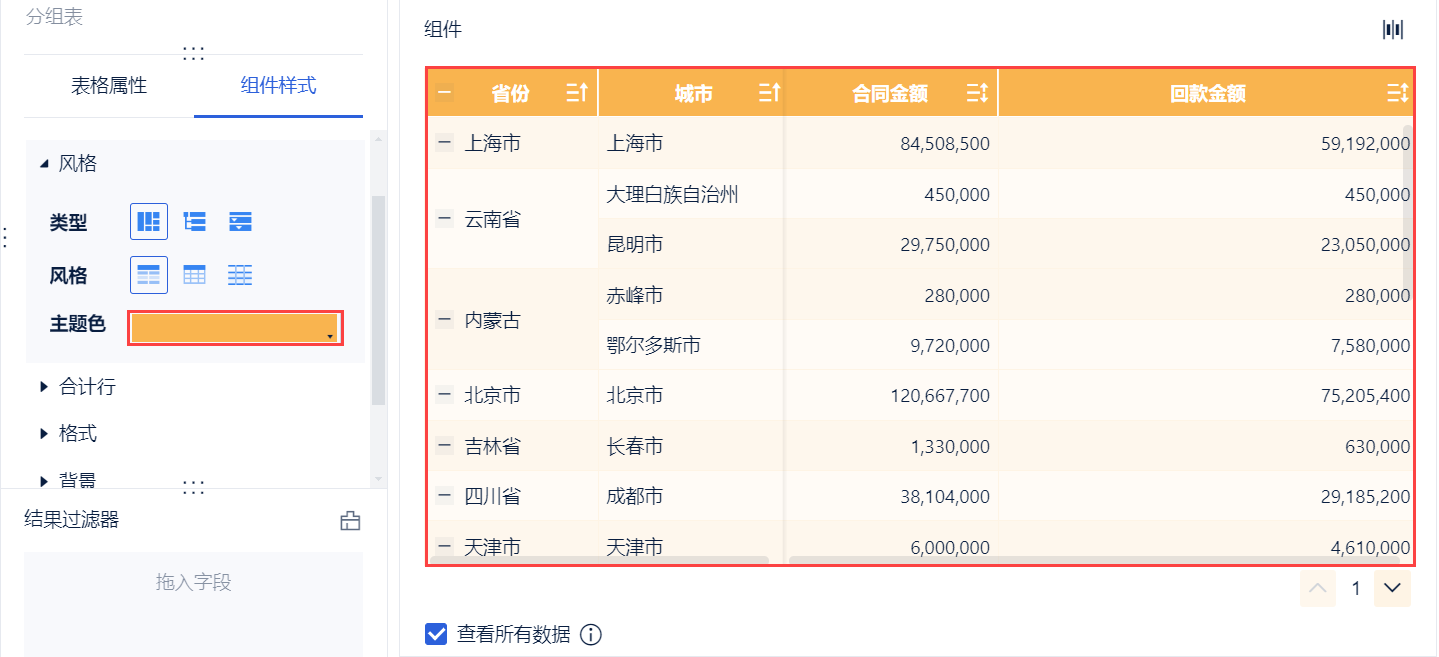Collapse all groups with the 省份 header minus button
Screen dimensions: 1439x657
pos(445,94)
